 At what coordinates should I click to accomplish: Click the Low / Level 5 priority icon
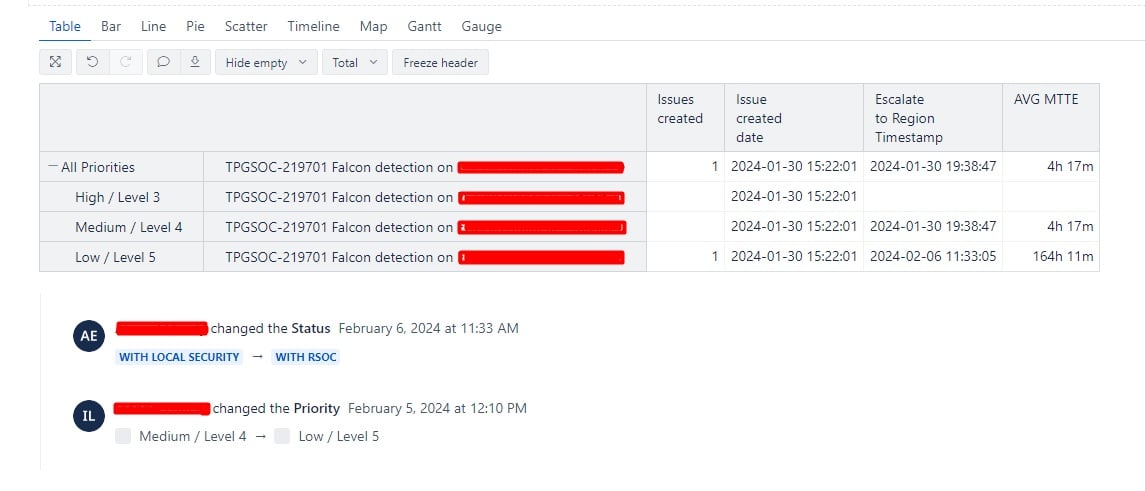click(x=283, y=436)
